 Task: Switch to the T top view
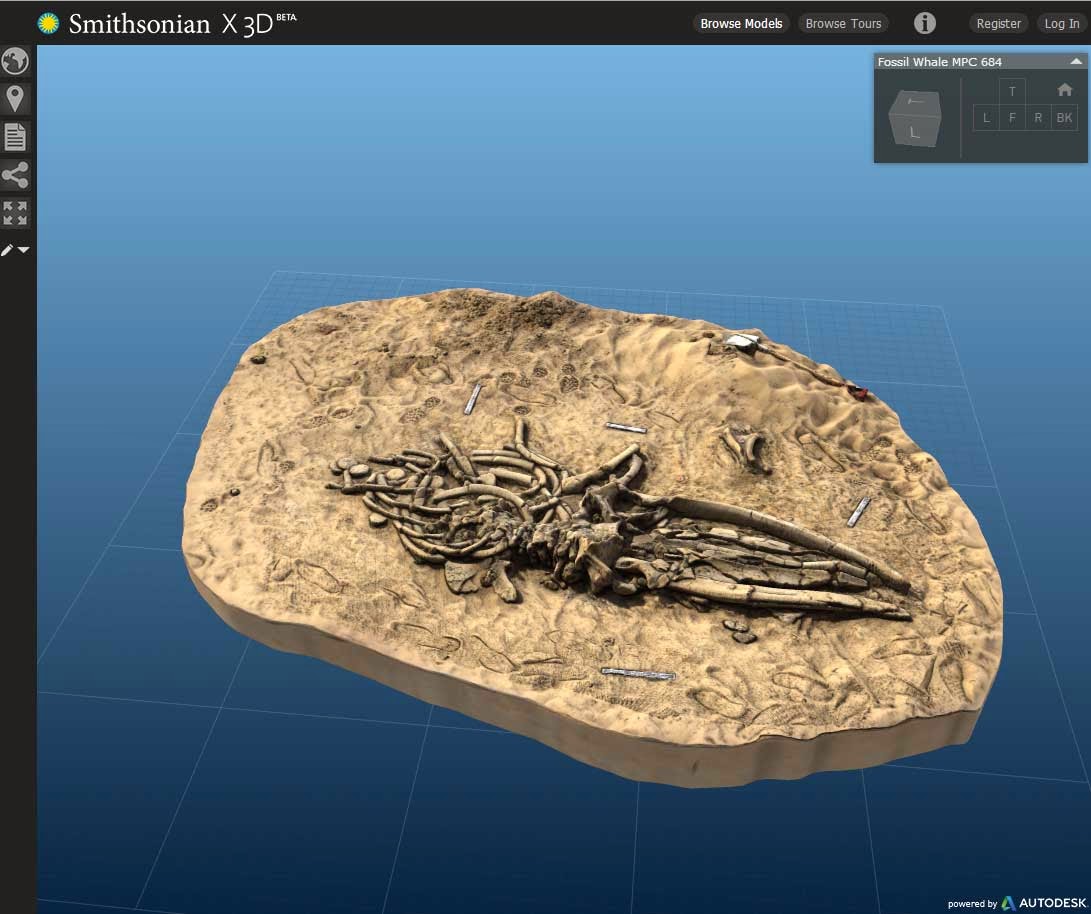tap(1012, 91)
